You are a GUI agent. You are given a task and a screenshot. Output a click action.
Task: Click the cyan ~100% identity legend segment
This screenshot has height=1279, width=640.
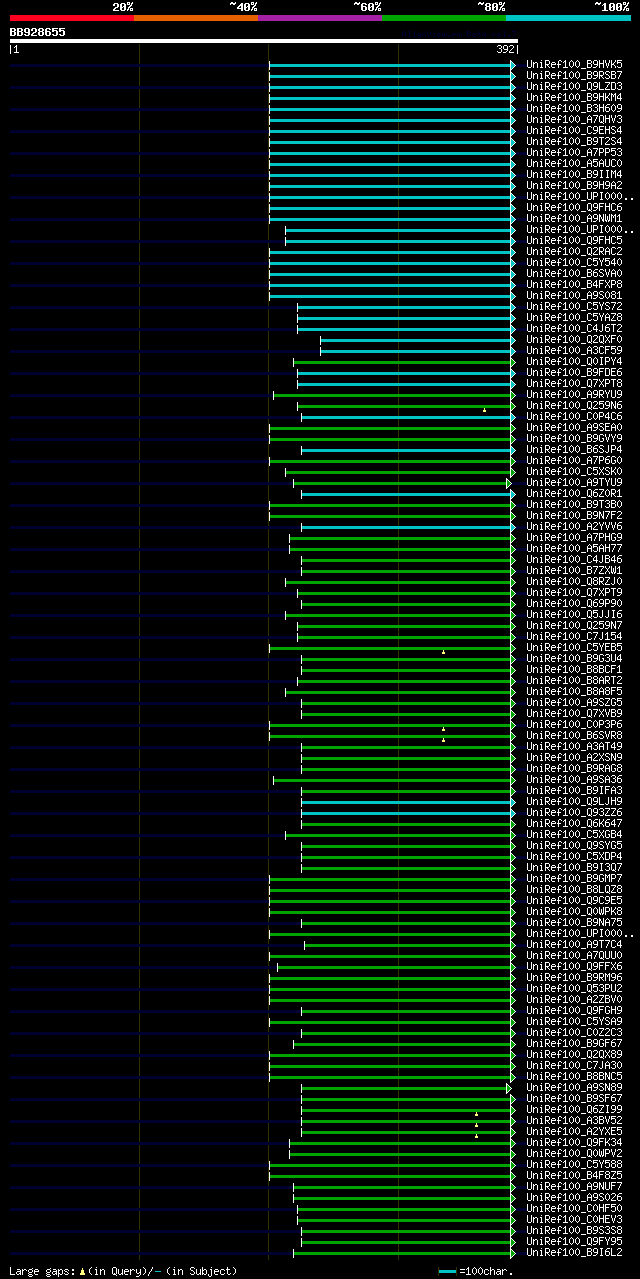(568, 18)
